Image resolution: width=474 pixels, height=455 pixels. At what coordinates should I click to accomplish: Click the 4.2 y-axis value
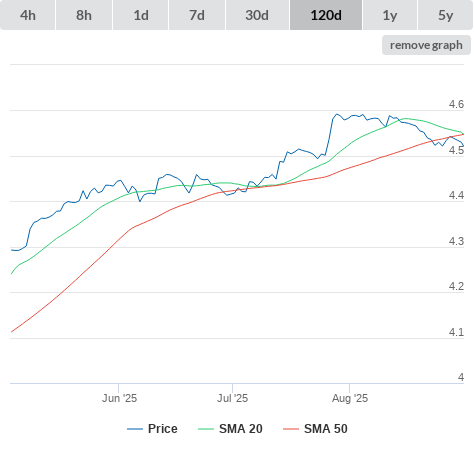(x=456, y=286)
